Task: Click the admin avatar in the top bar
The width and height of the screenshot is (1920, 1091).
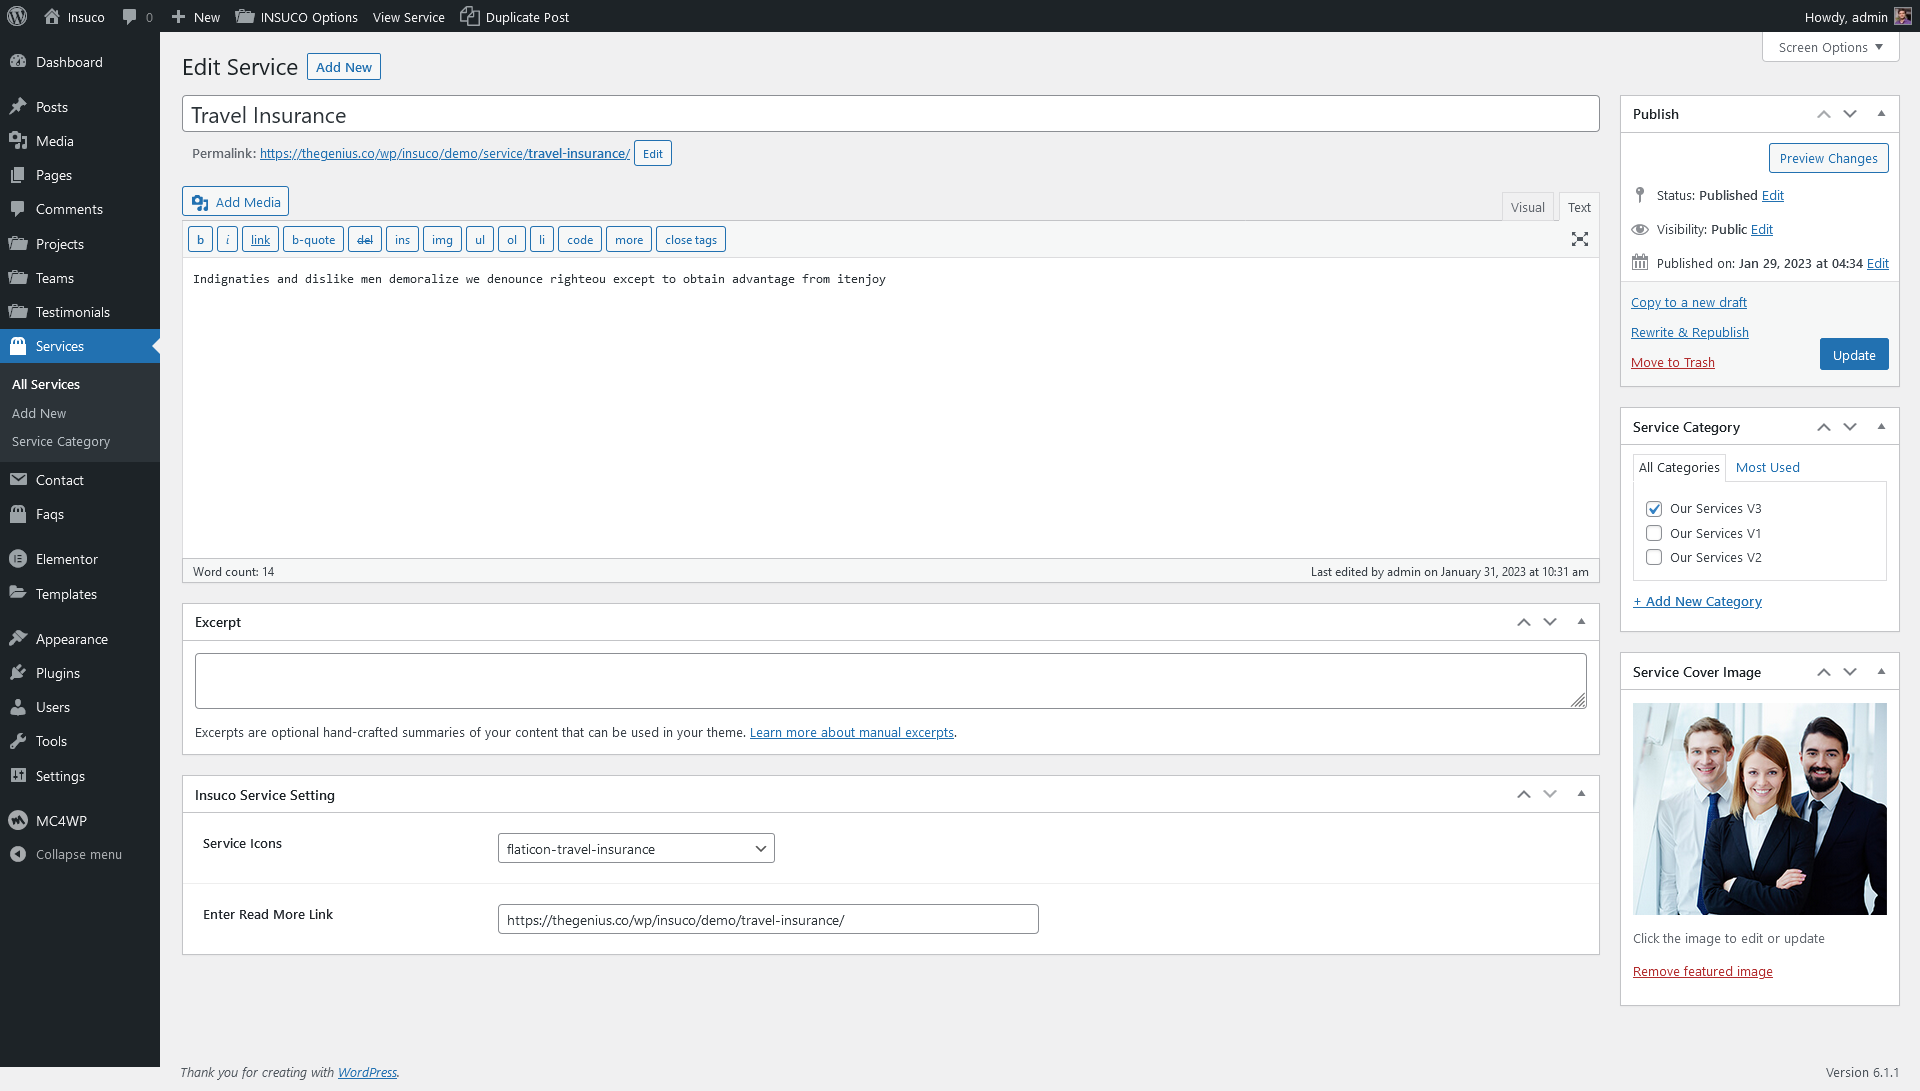Action: [1902, 16]
